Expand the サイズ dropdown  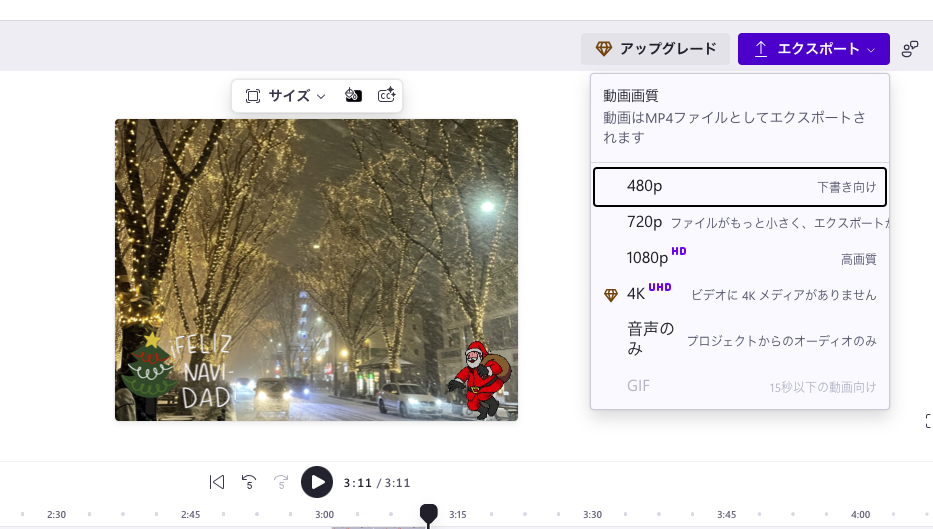[286, 96]
